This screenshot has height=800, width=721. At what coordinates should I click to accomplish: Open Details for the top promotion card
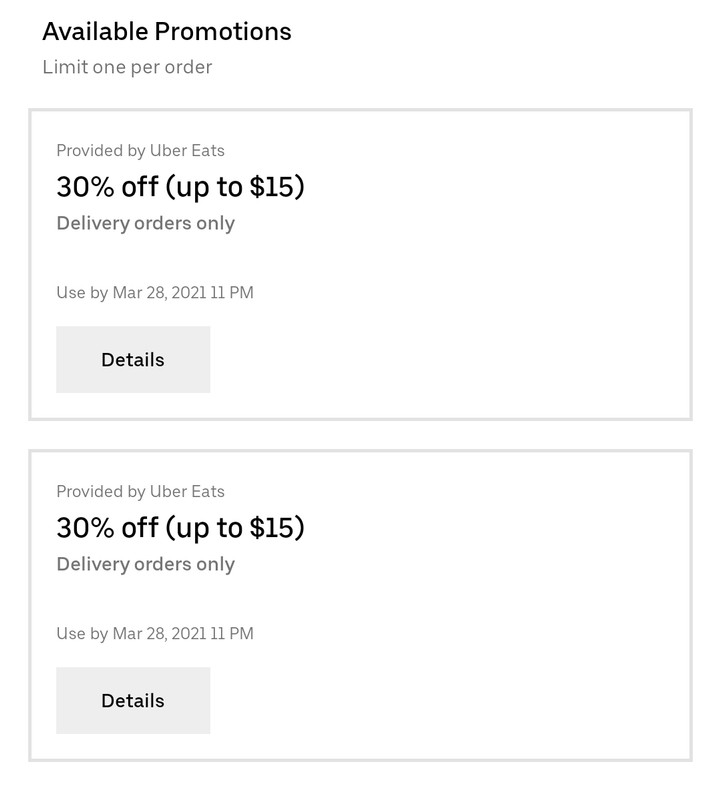(x=133, y=360)
